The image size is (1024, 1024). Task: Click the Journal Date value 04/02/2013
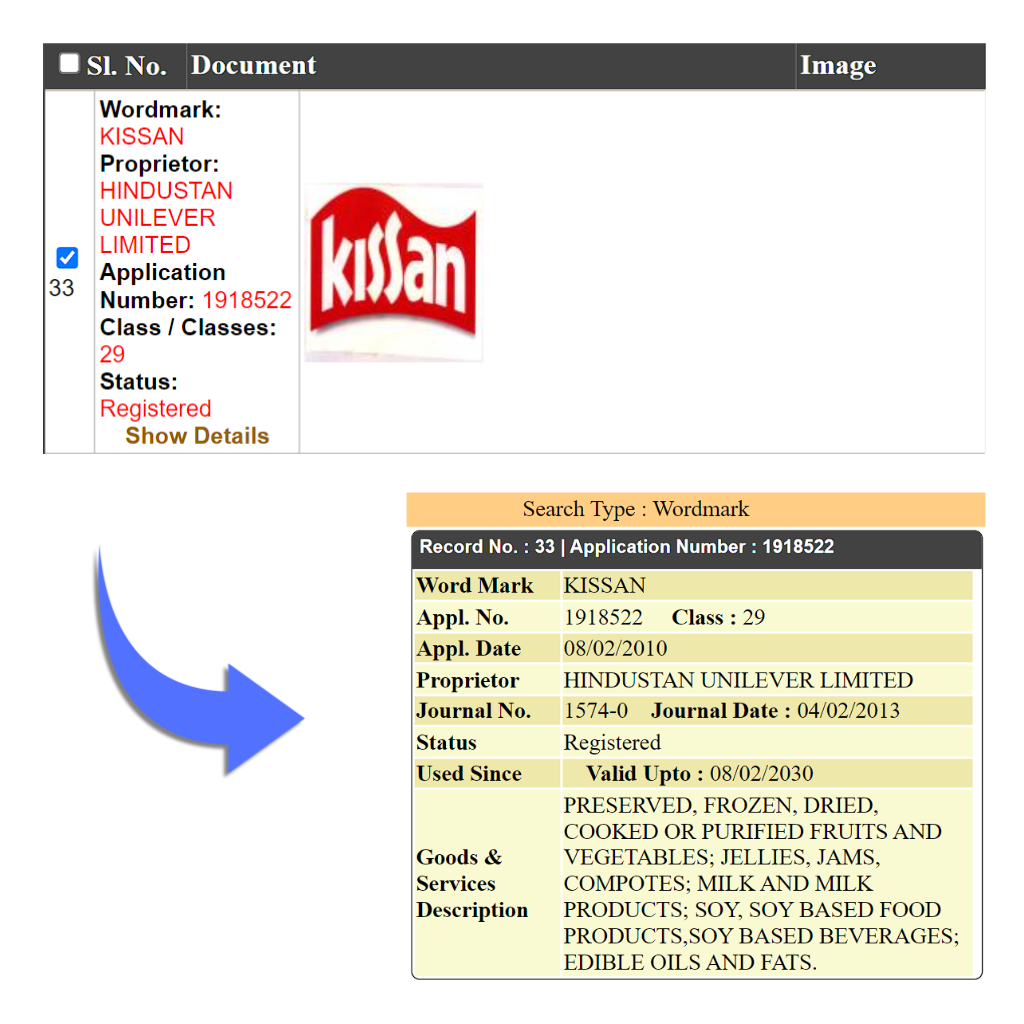pos(848,711)
